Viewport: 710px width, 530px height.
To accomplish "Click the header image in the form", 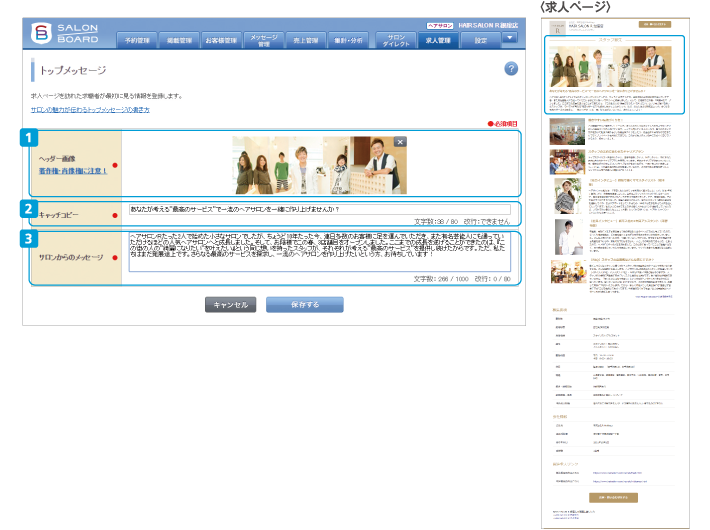I will point(320,164).
